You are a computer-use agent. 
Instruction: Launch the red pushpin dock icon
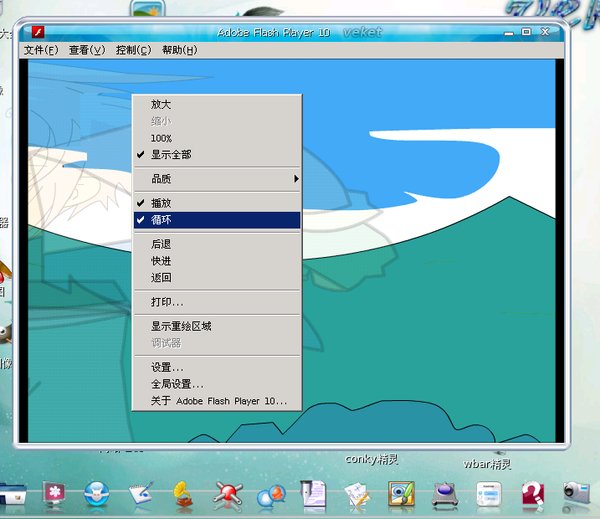(229, 493)
